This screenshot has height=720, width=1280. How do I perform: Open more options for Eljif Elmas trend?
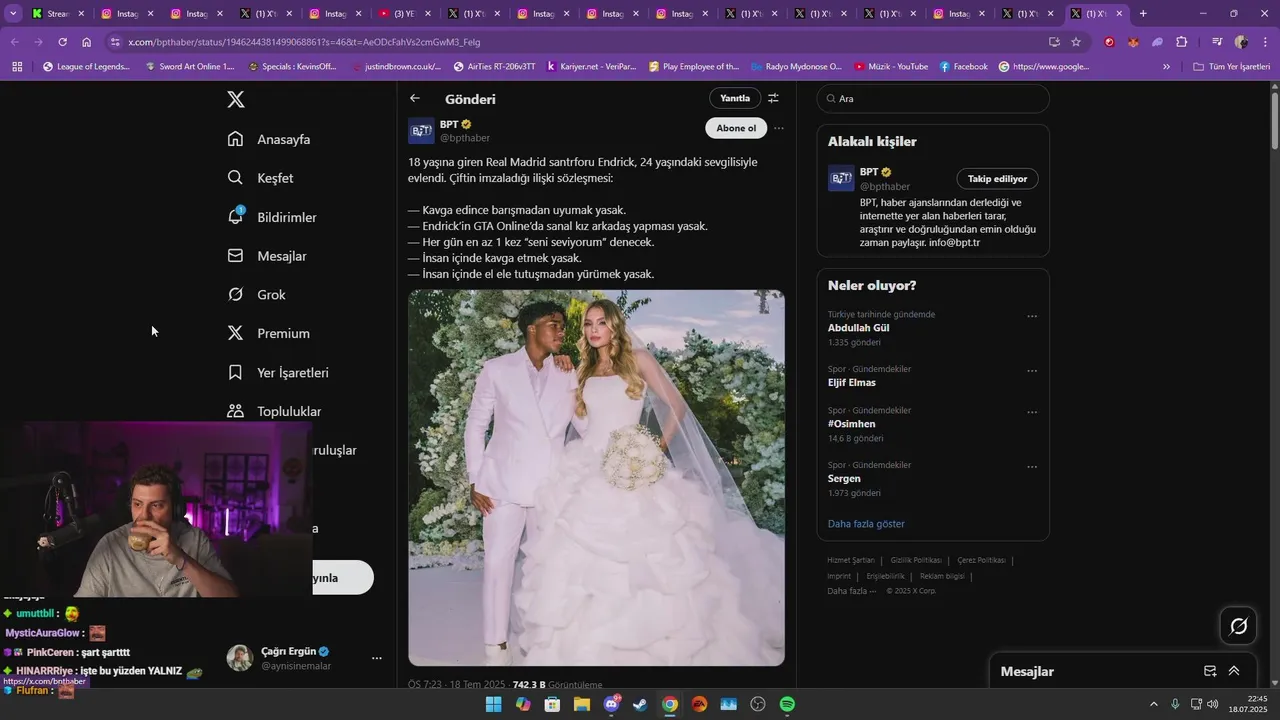coord(1032,371)
